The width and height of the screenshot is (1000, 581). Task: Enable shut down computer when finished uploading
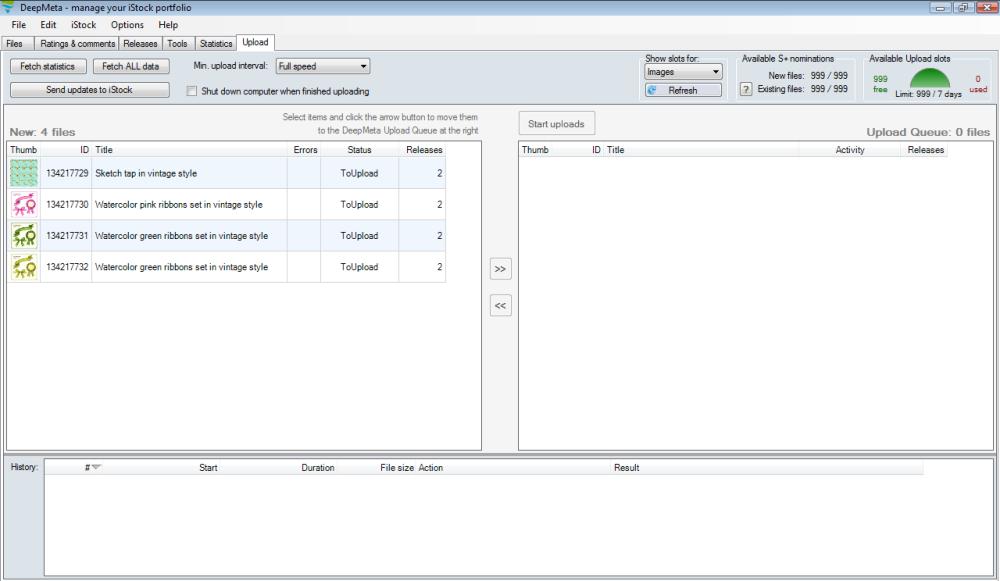[x=191, y=91]
